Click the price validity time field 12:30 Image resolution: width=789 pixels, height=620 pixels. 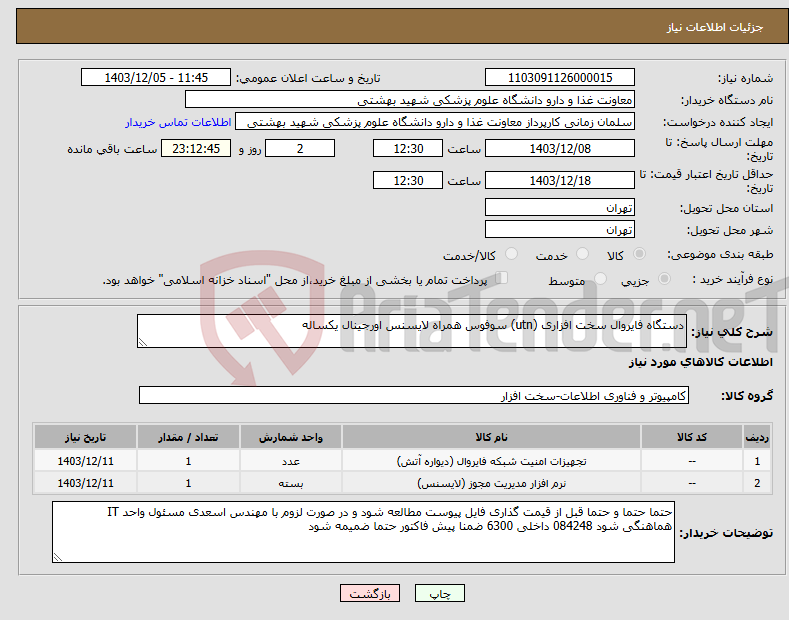(408, 180)
